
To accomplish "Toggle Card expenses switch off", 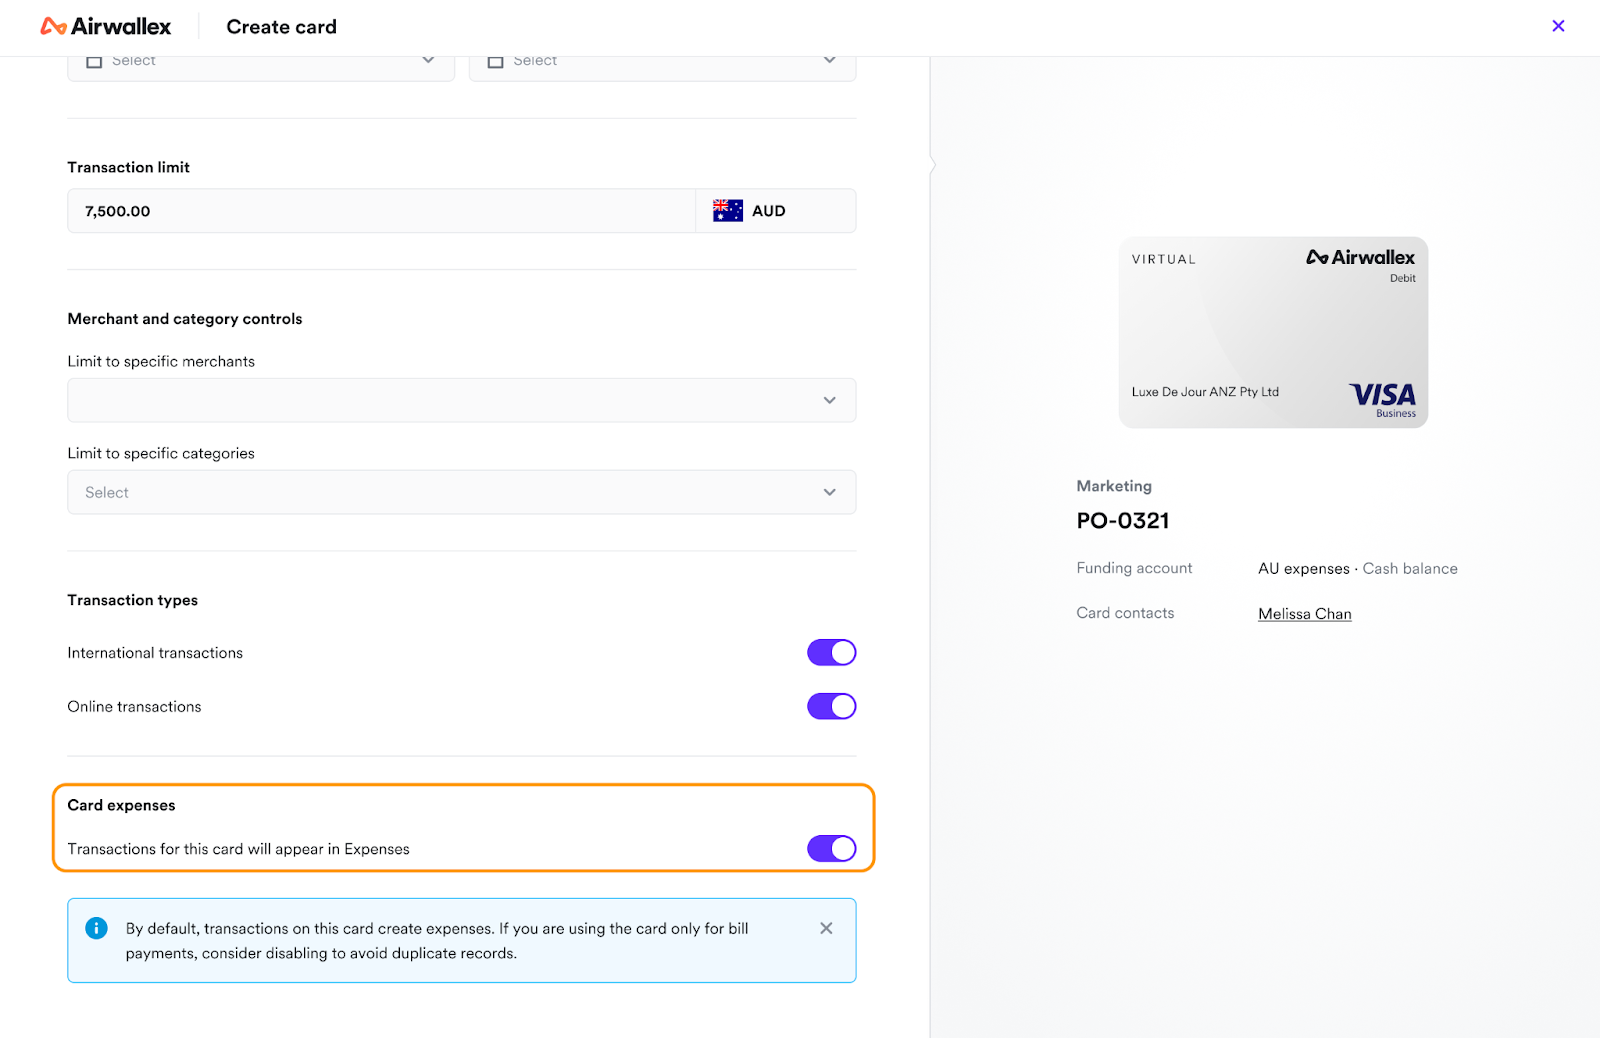I will pyautogui.click(x=831, y=849).
